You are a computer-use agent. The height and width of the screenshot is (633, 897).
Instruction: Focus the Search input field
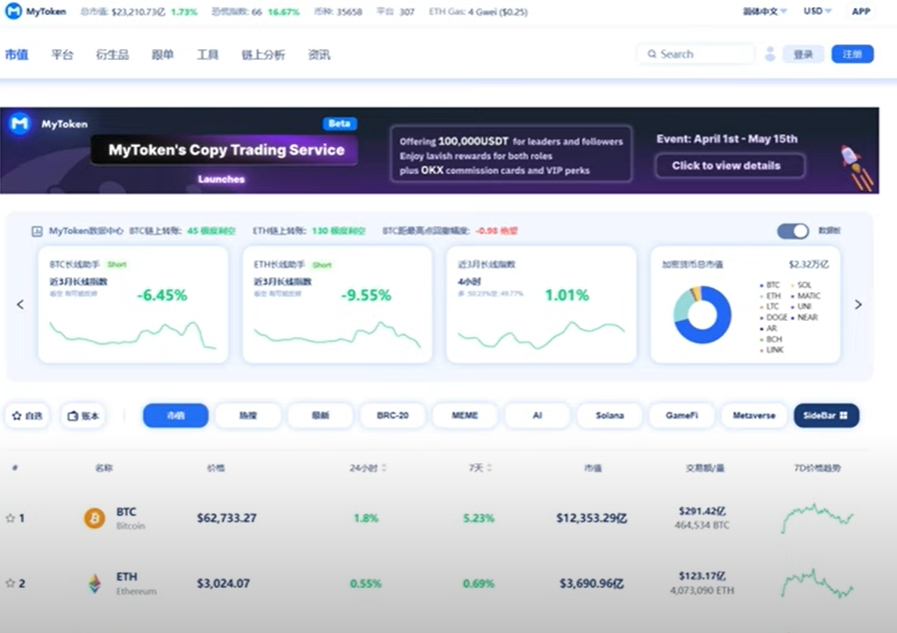tap(696, 54)
